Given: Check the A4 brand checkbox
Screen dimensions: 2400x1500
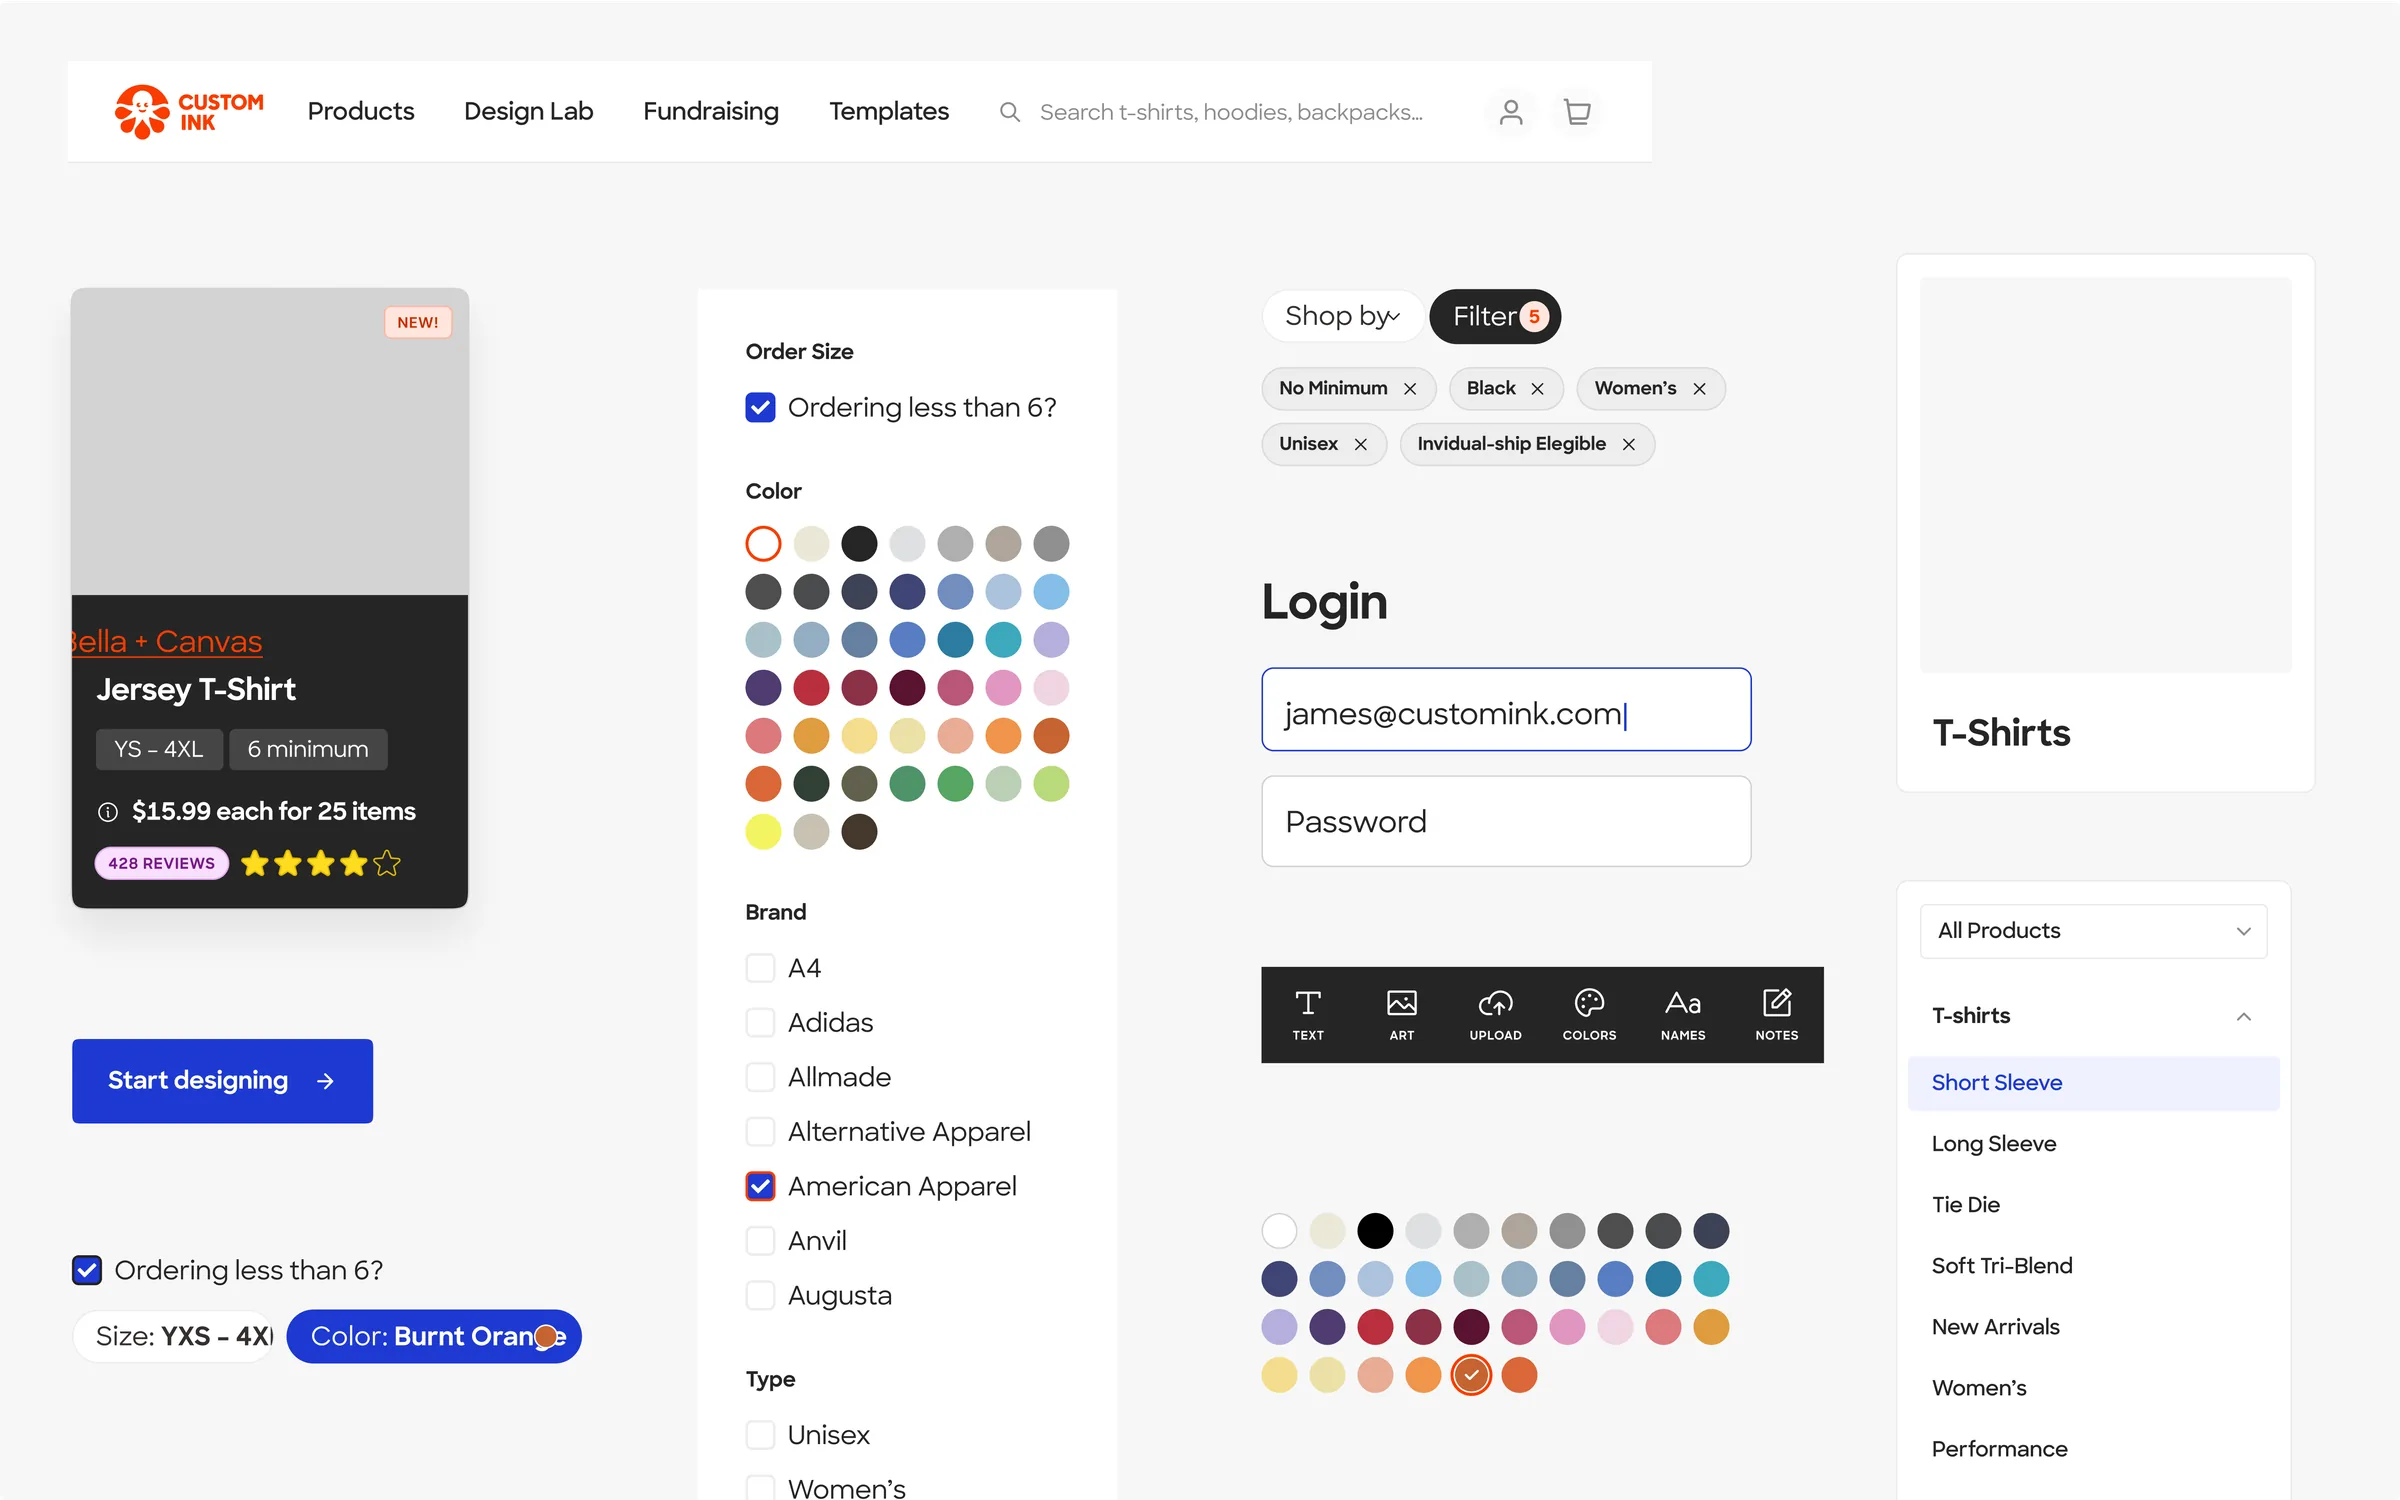Looking at the screenshot, I should point(760,968).
